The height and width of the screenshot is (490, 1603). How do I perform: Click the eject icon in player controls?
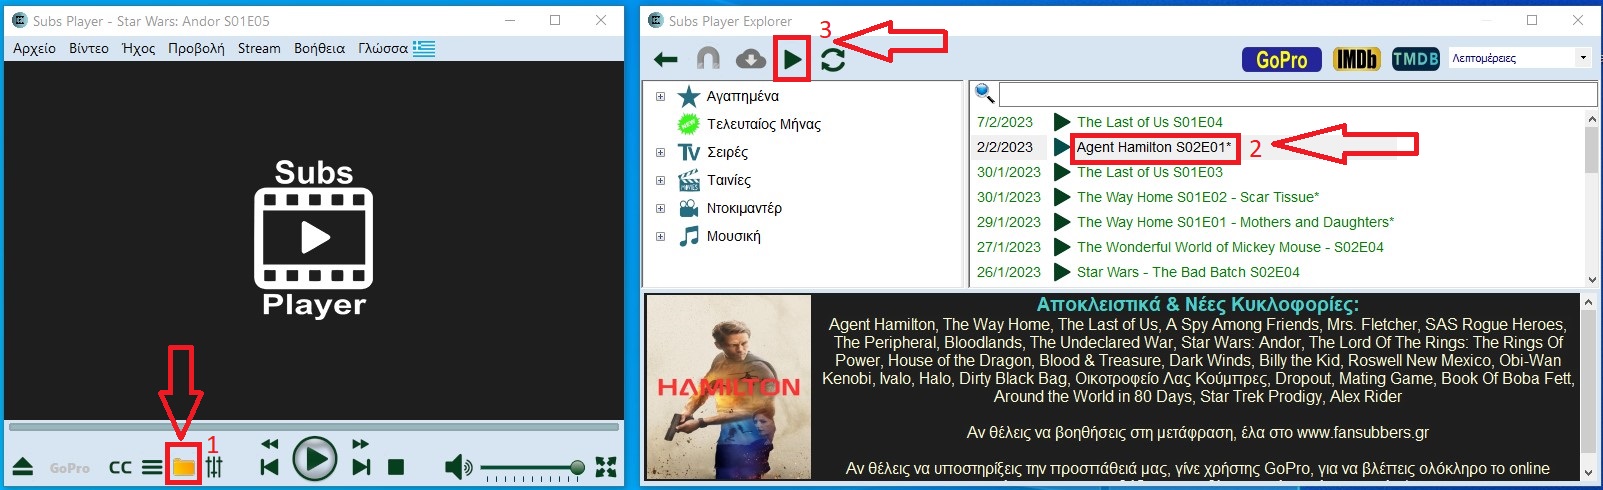coord(23,467)
